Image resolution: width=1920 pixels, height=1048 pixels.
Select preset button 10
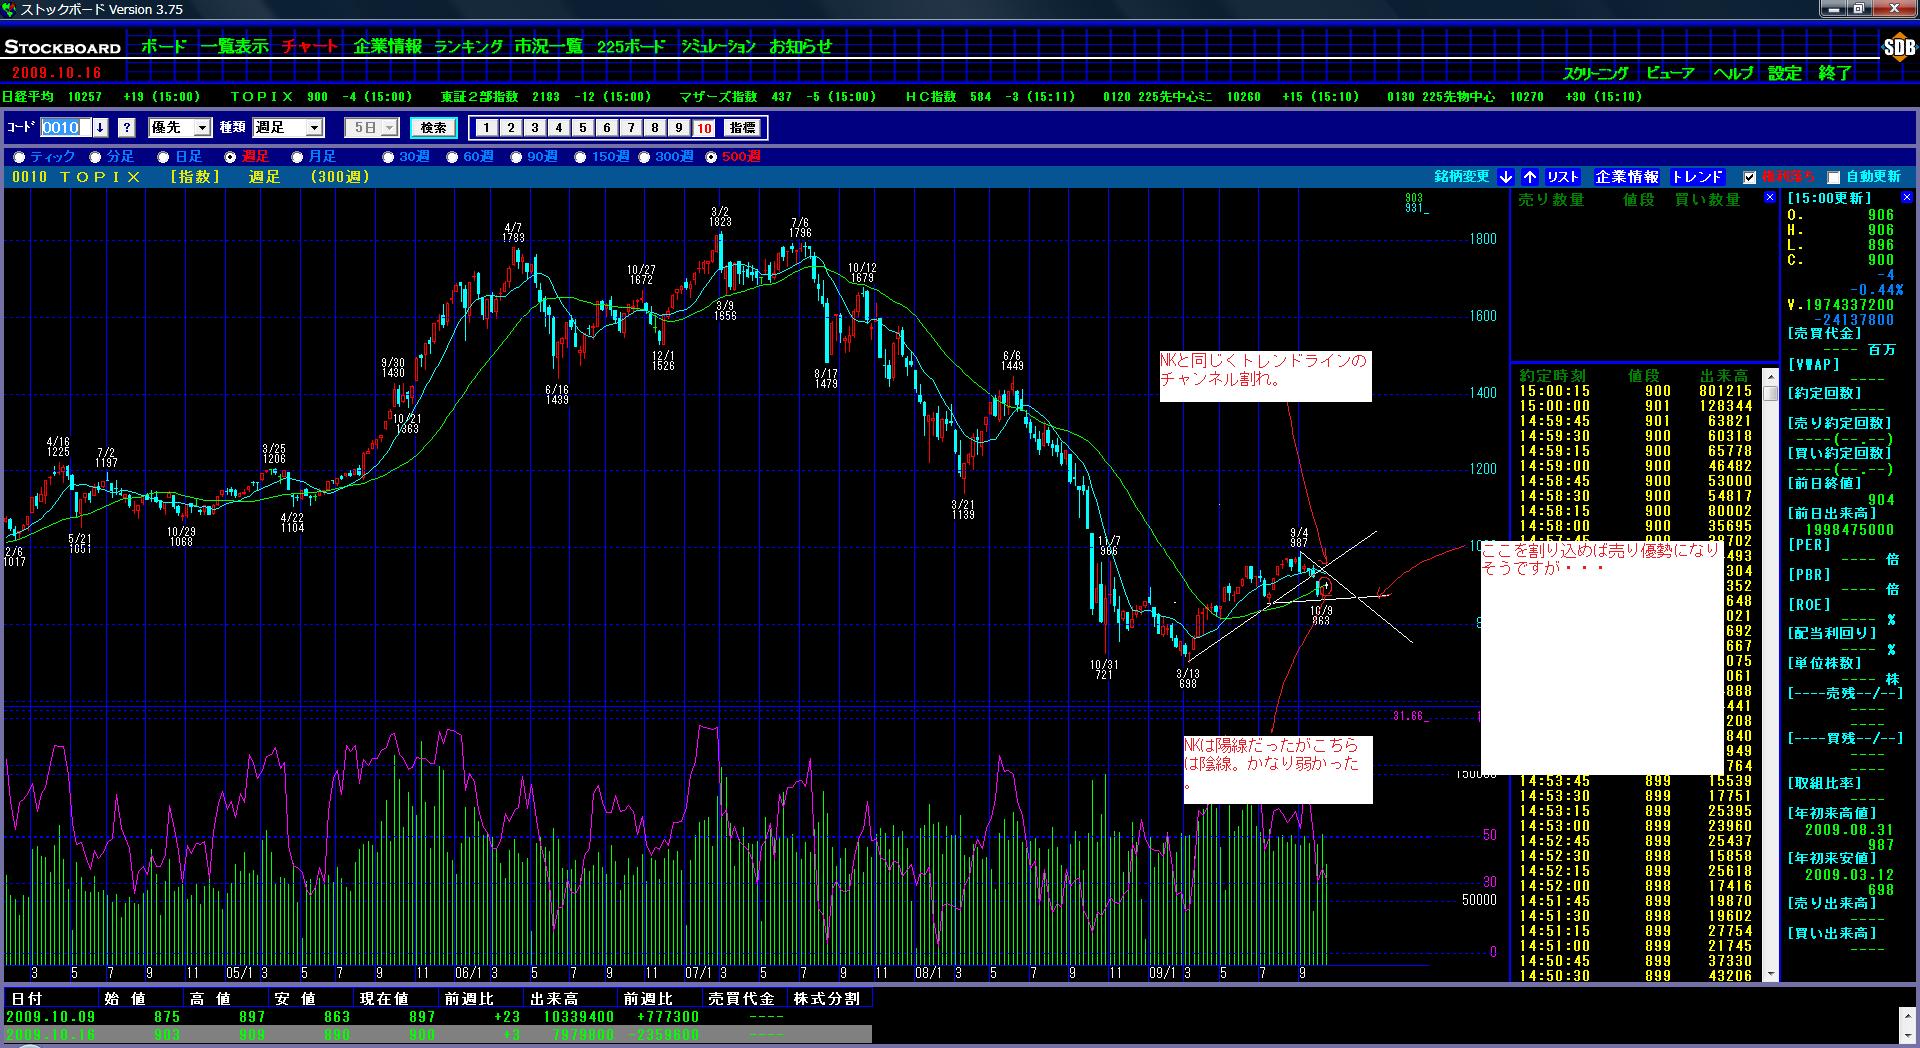(703, 128)
